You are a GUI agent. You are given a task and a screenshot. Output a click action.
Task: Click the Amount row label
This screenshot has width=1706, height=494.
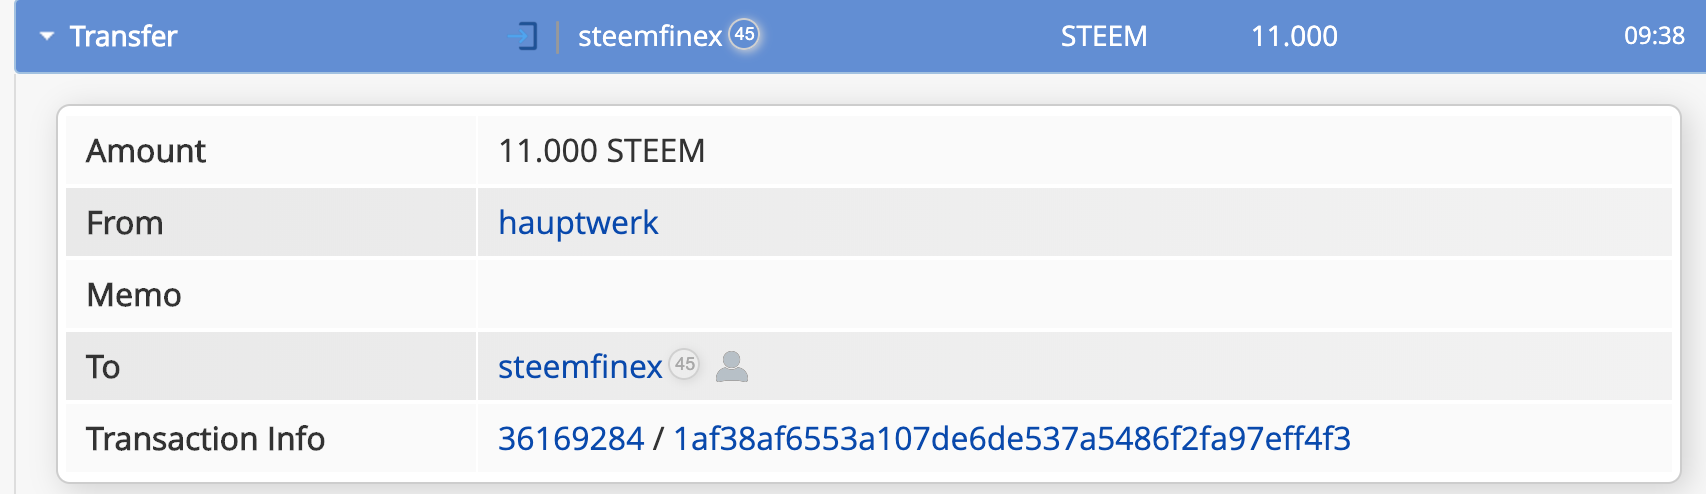point(146,151)
